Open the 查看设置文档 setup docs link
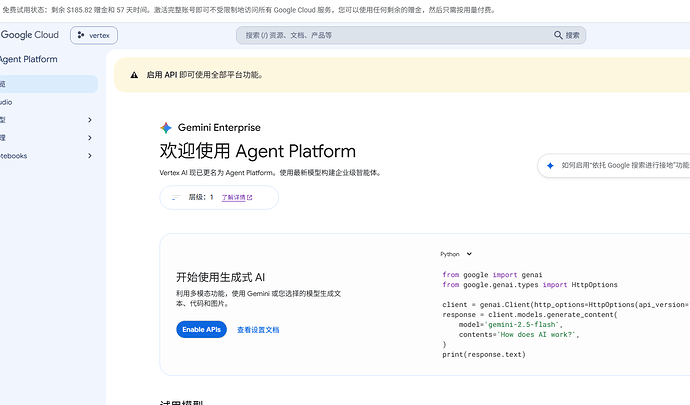Viewport: 690px width, 405px height. [x=258, y=330]
